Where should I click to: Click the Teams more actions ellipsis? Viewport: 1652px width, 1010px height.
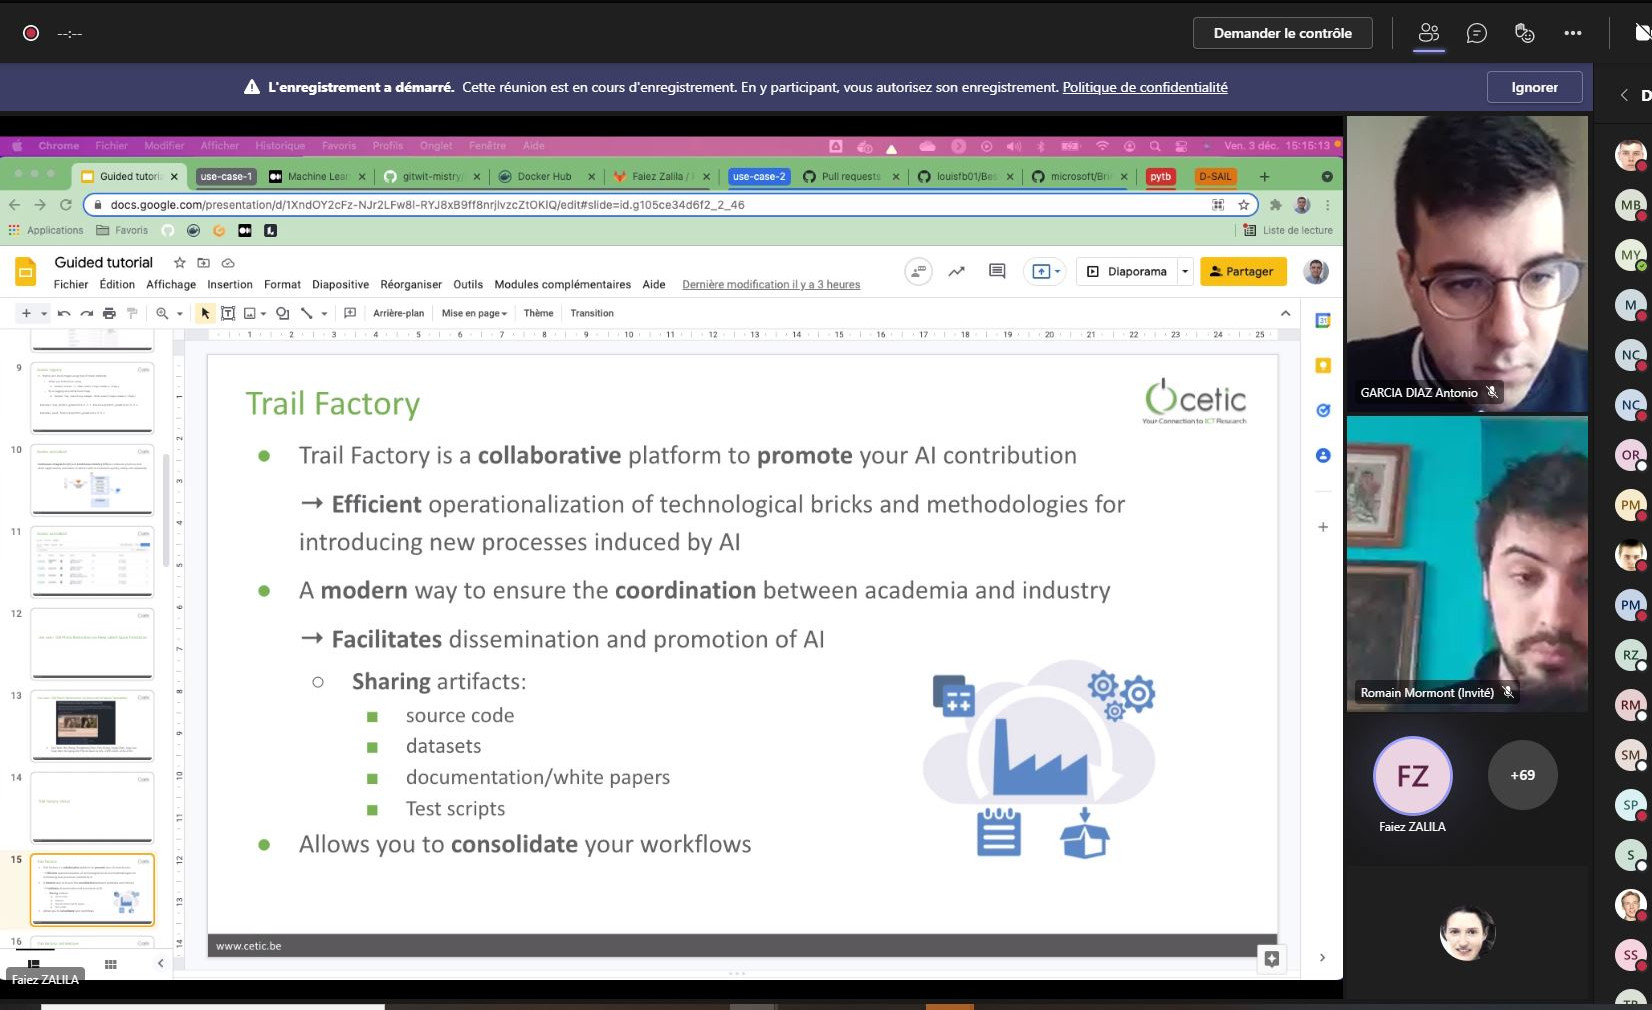pos(1573,33)
